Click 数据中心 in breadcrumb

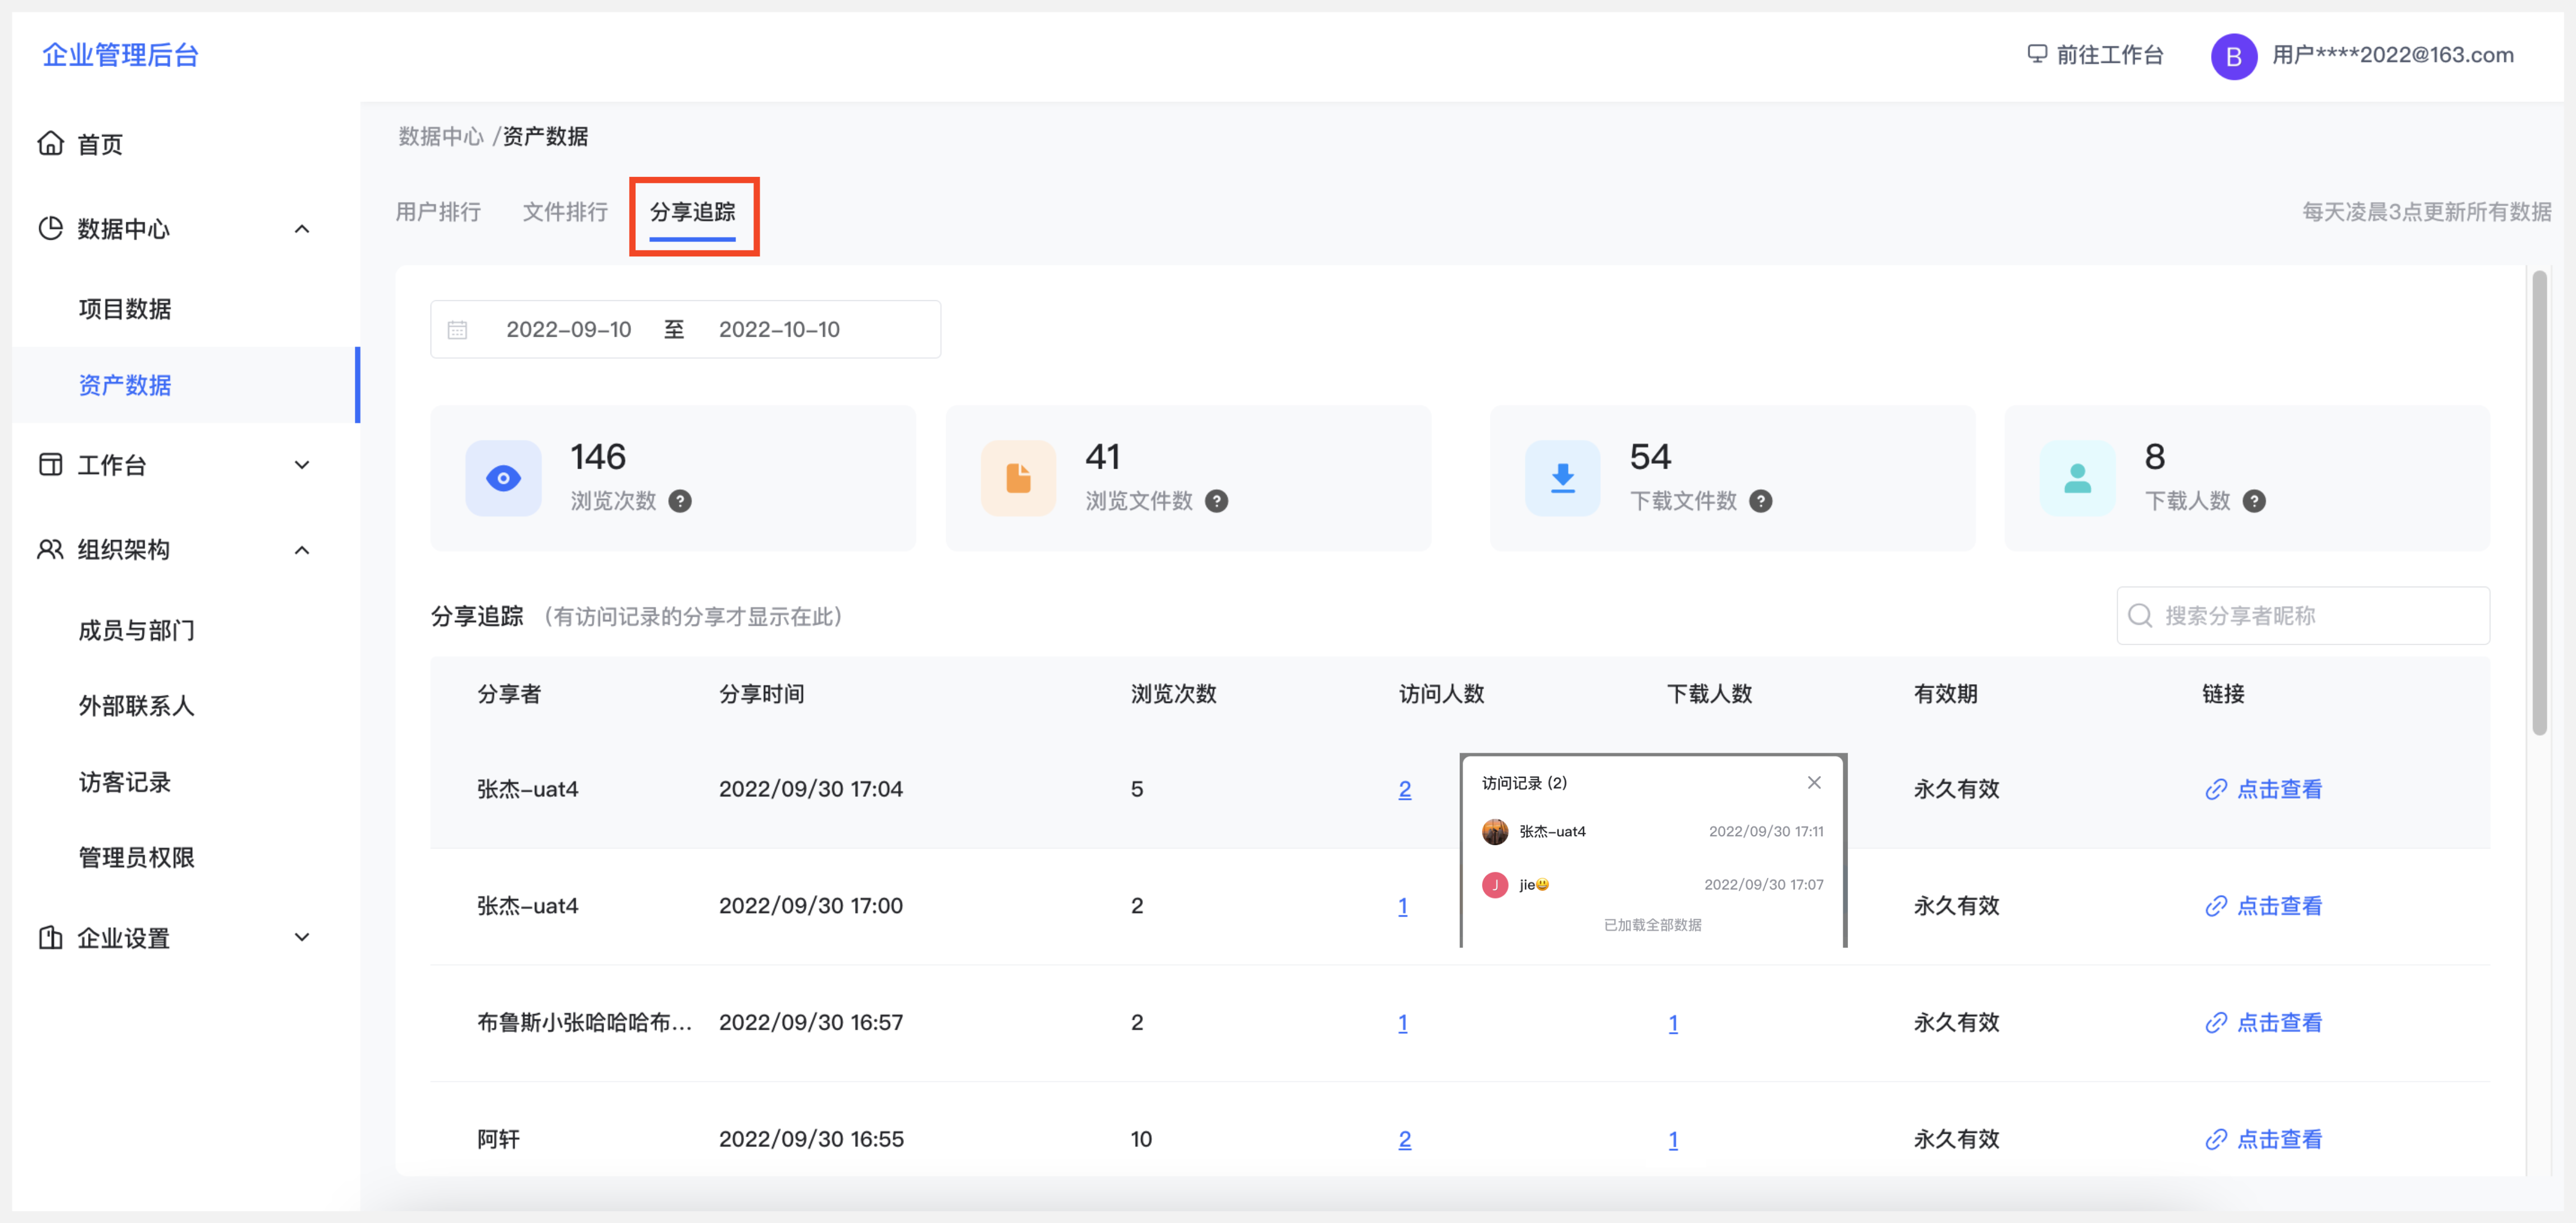(x=441, y=137)
